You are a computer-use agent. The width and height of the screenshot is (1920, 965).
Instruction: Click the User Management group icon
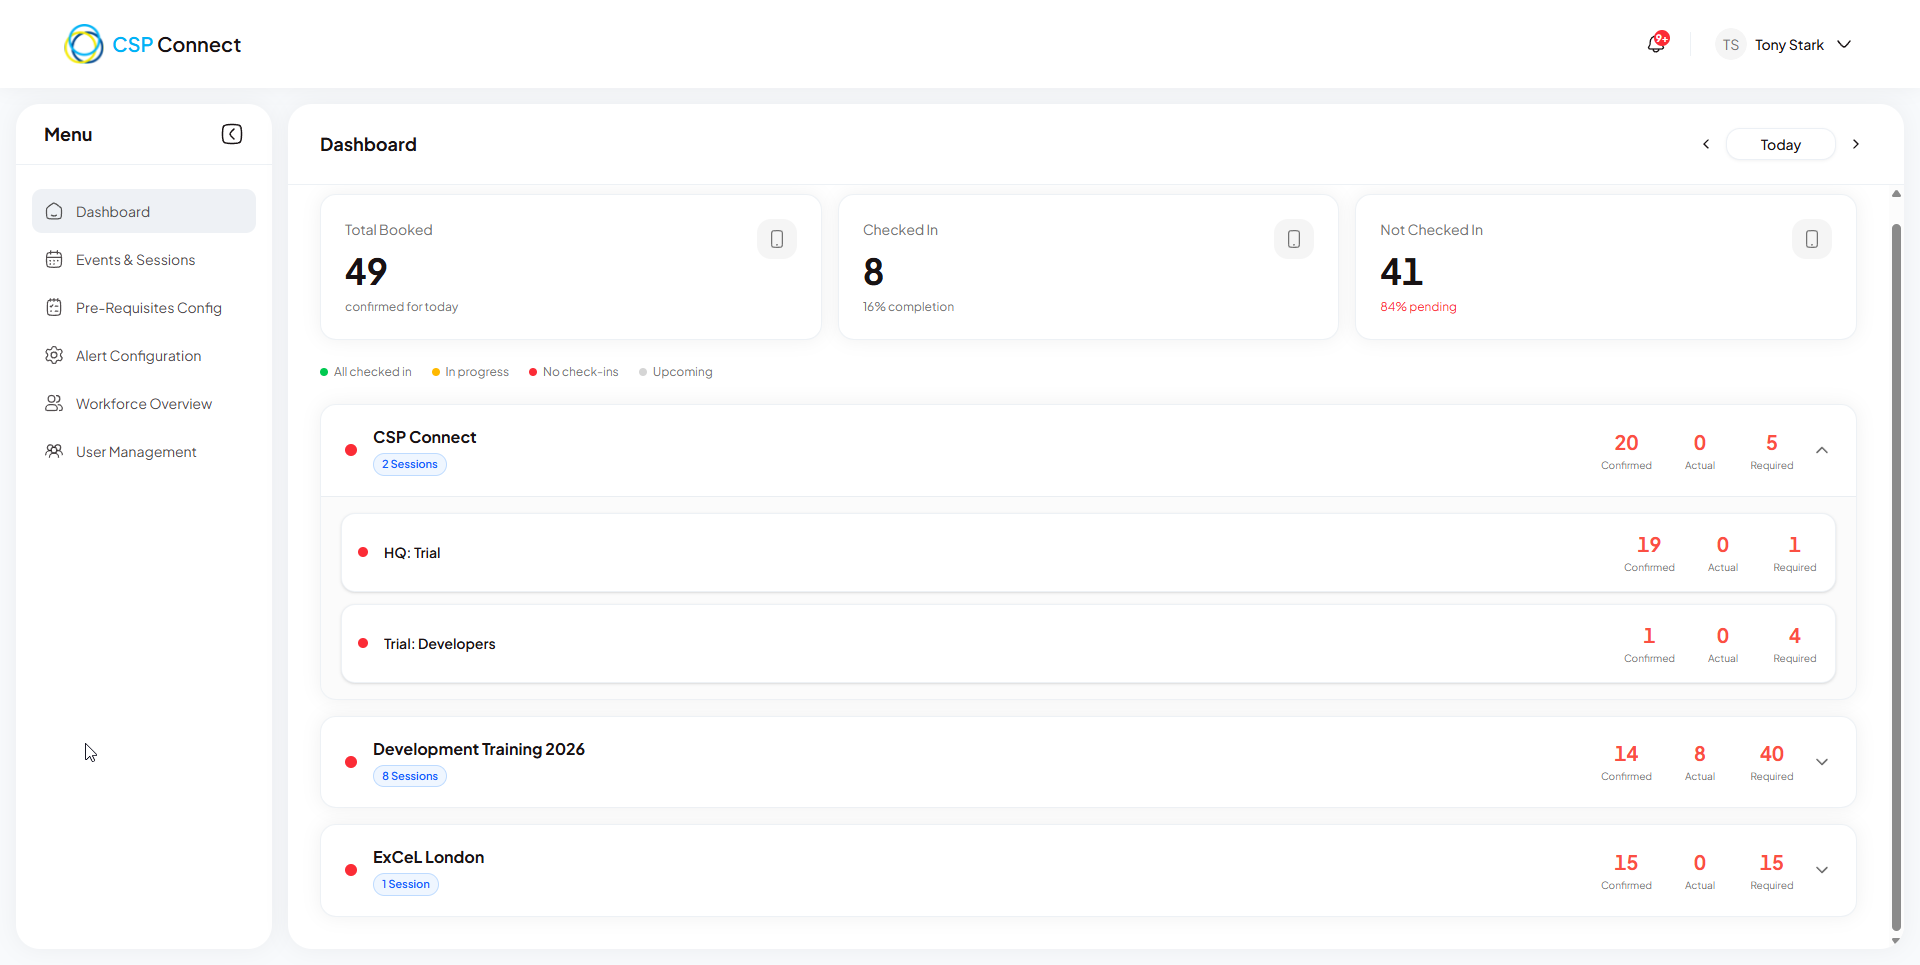coord(54,451)
